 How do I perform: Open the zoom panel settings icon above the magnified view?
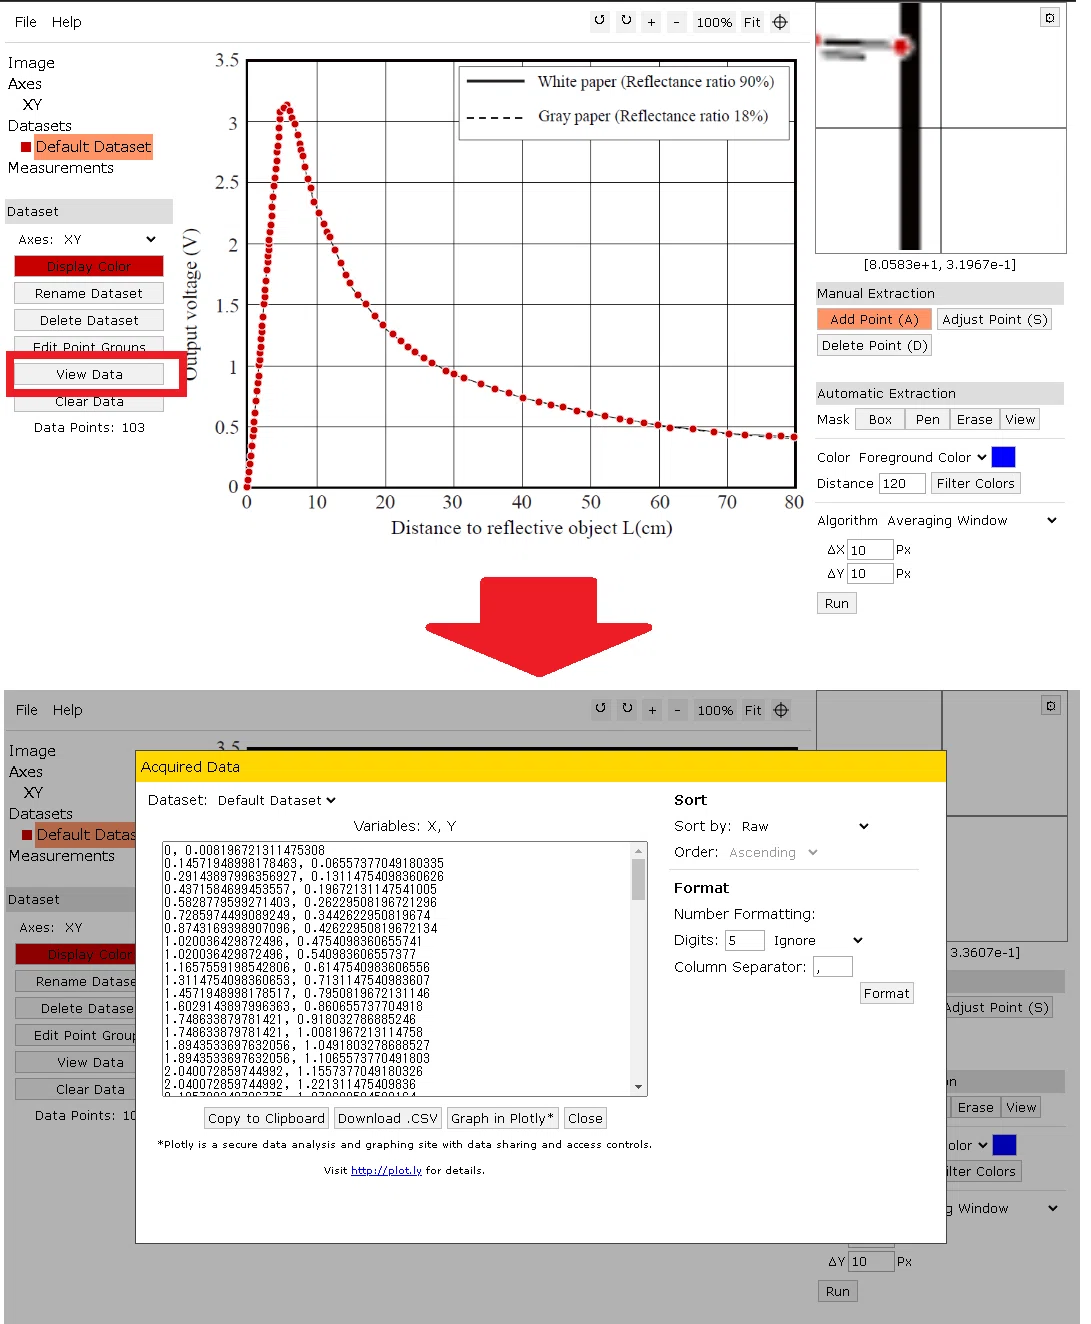tap(1049, 17)
